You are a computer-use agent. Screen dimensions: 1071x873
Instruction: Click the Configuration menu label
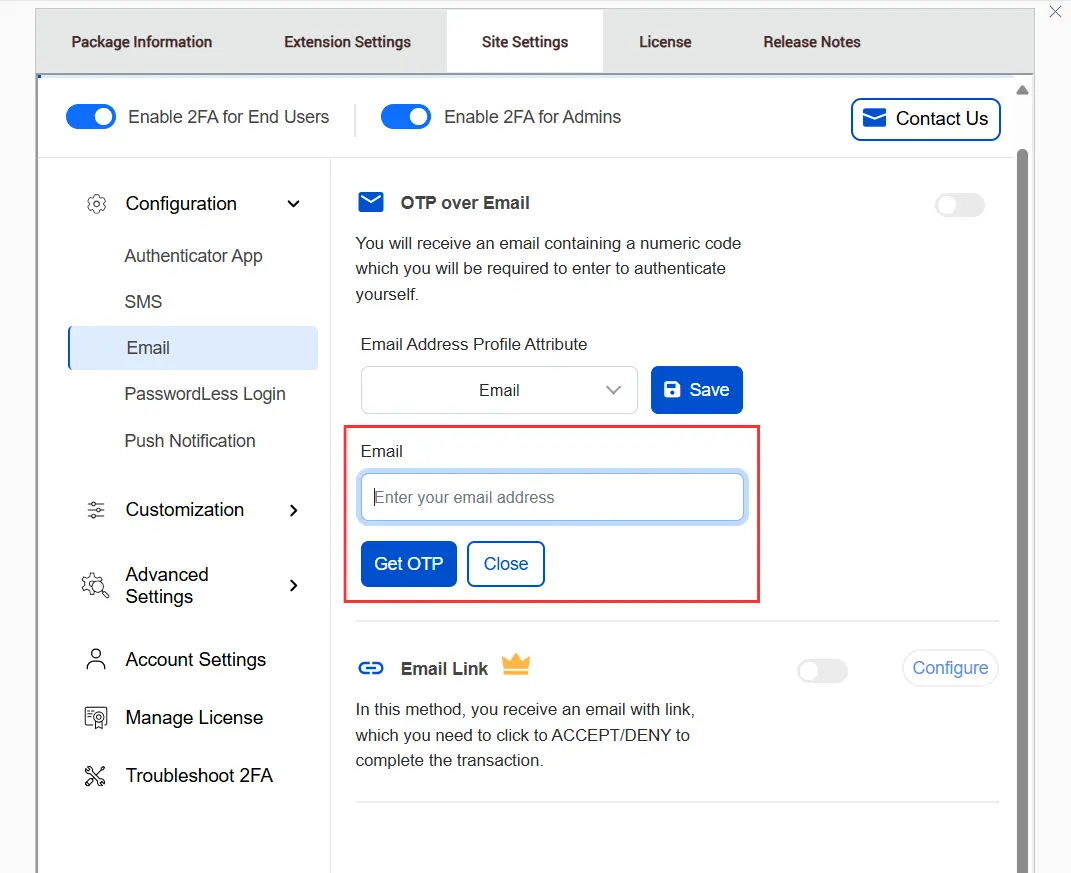pyautogui.click(x=181, y=204)
